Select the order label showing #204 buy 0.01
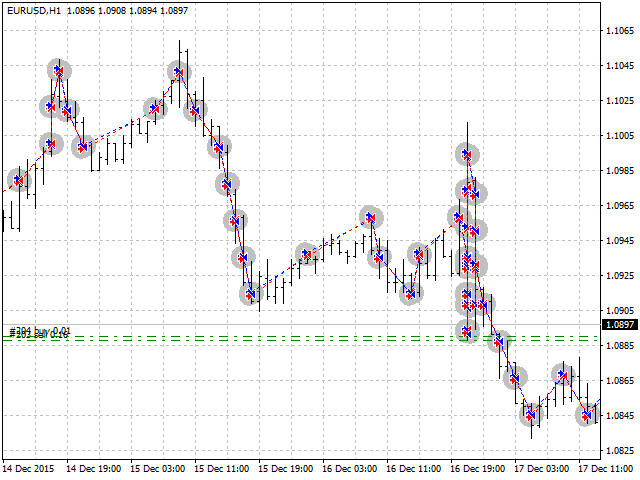Image resolution: width=640 pixels, height=480 pixels. coord(40,330)
